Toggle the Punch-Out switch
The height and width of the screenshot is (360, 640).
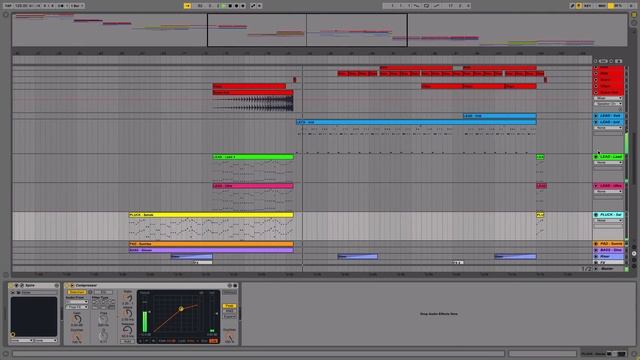click(x=437, y=6)
